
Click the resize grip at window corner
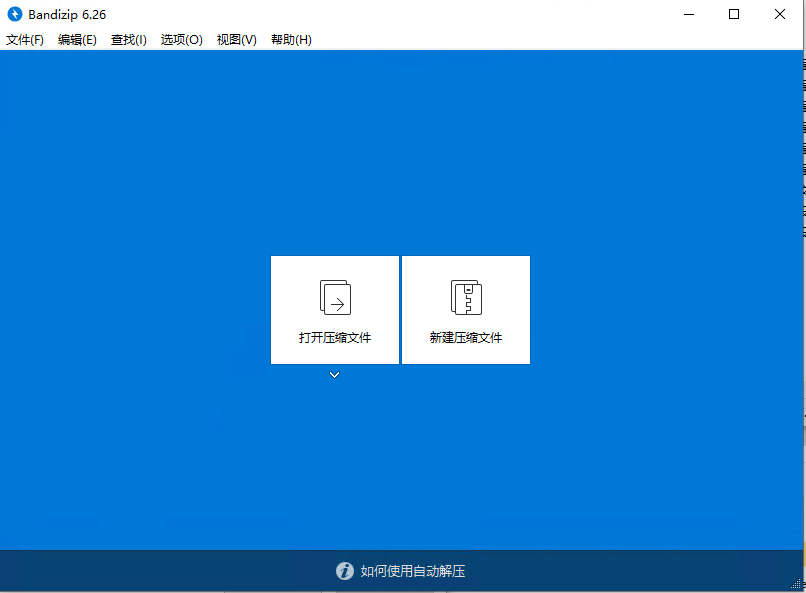coord(796,584)
